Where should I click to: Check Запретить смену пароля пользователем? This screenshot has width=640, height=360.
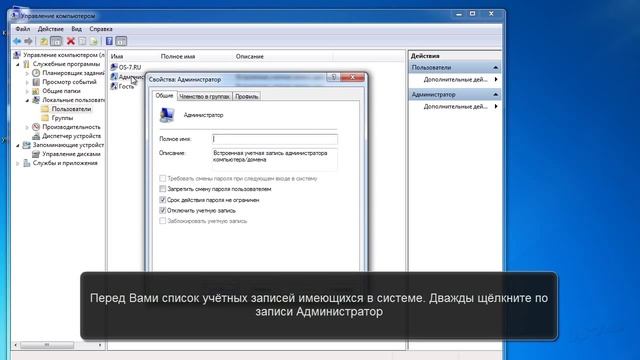(162, 189)
